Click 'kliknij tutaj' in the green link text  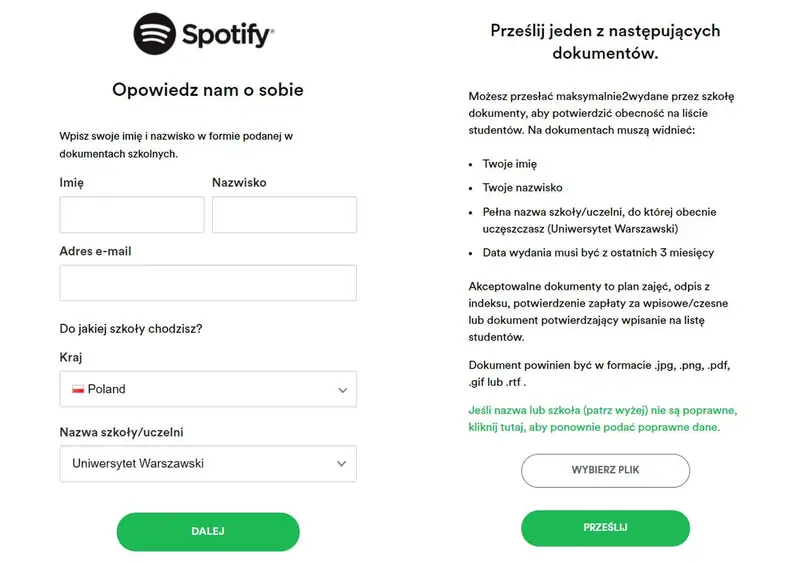(496, 427)
